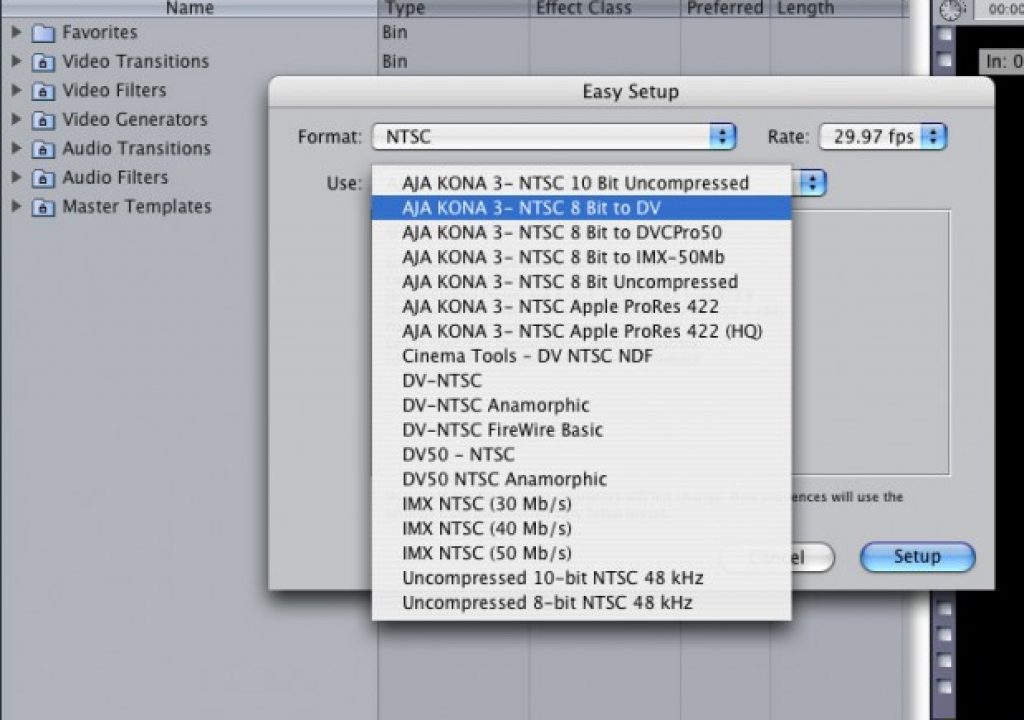Open the Format dropdown showing NTSC

click(x=554, y=137)
